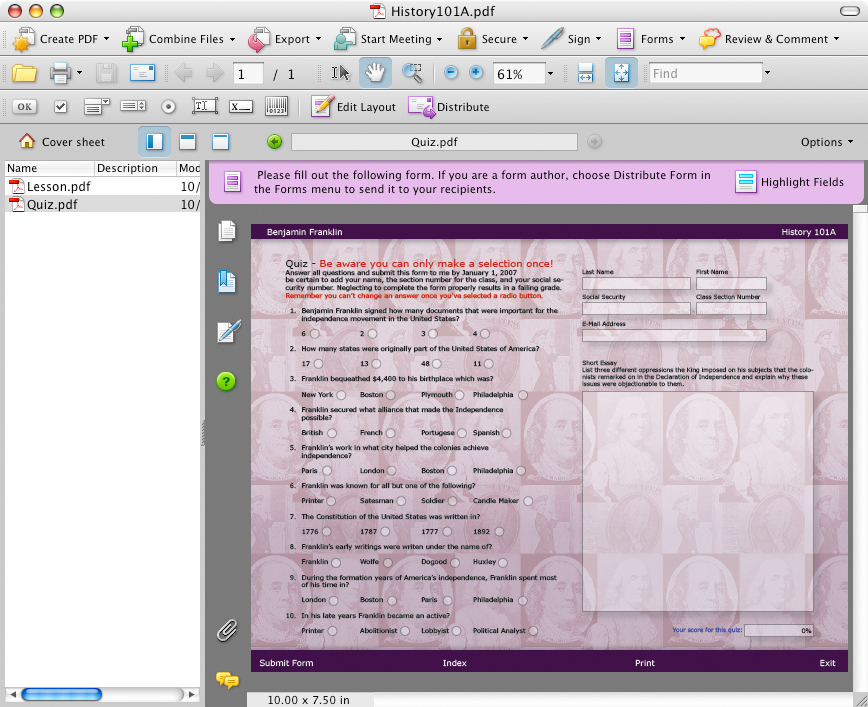Click the Digital Signature field tool
868x707 pixels.
(240, 107)
